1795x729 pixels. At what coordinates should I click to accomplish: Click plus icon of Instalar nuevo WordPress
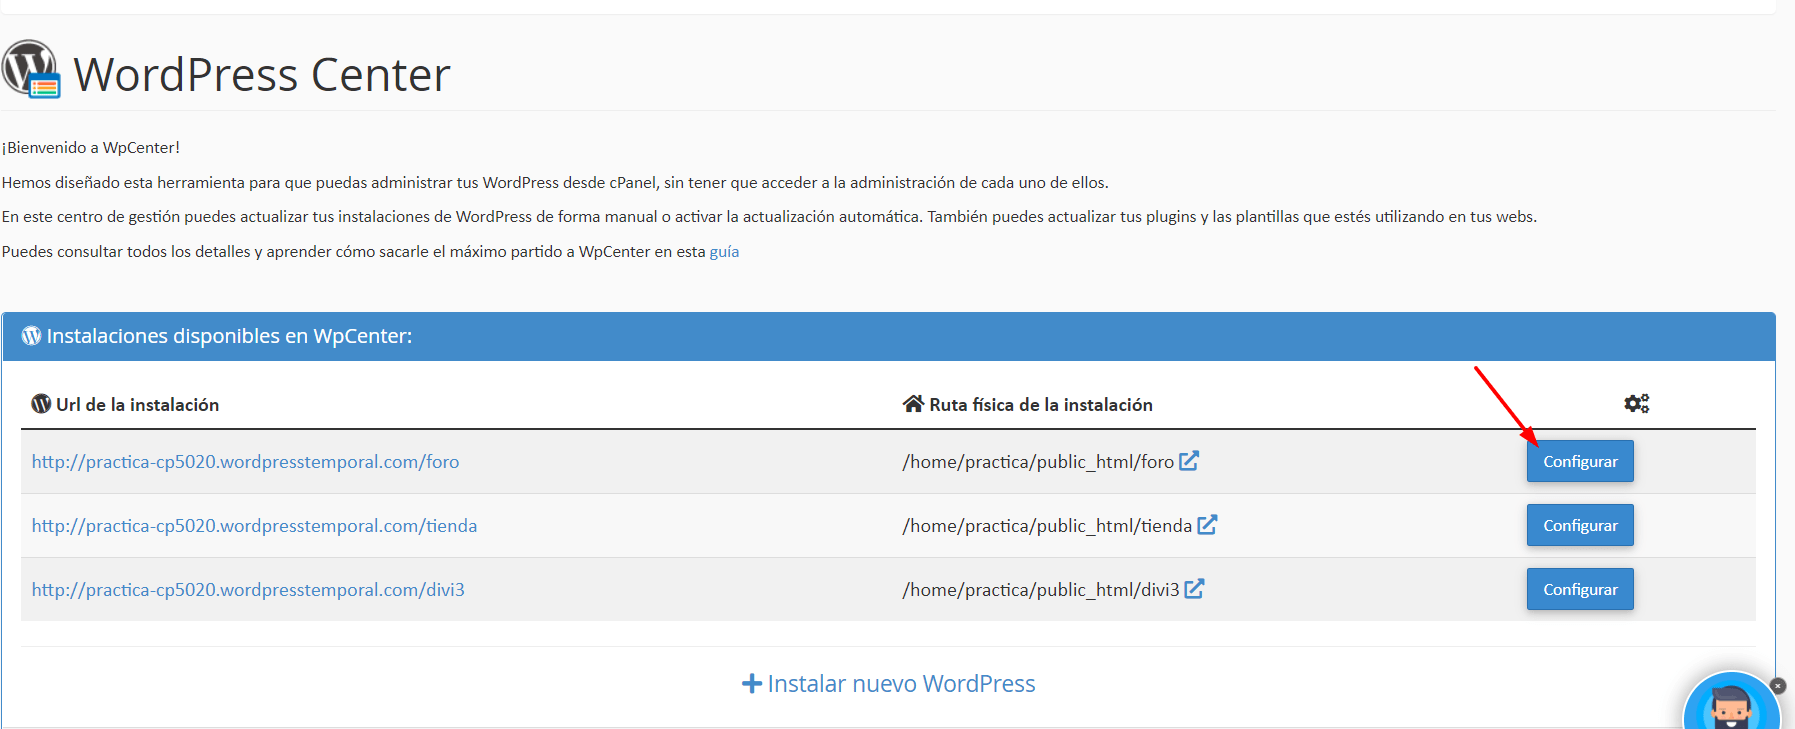click(752, 684)
